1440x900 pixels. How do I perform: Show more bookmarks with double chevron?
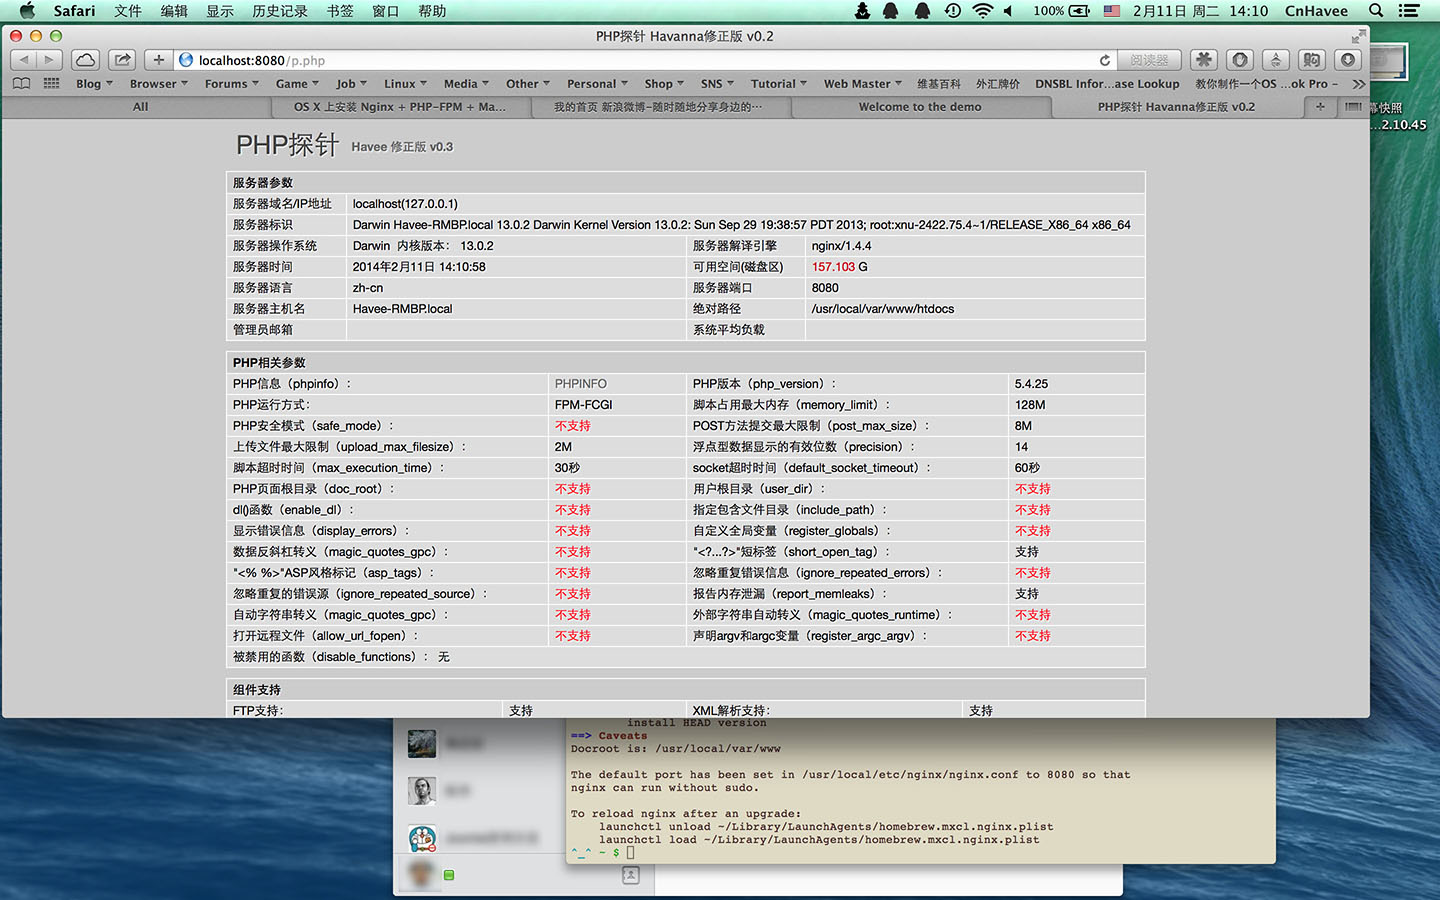tap(1358, 84)
